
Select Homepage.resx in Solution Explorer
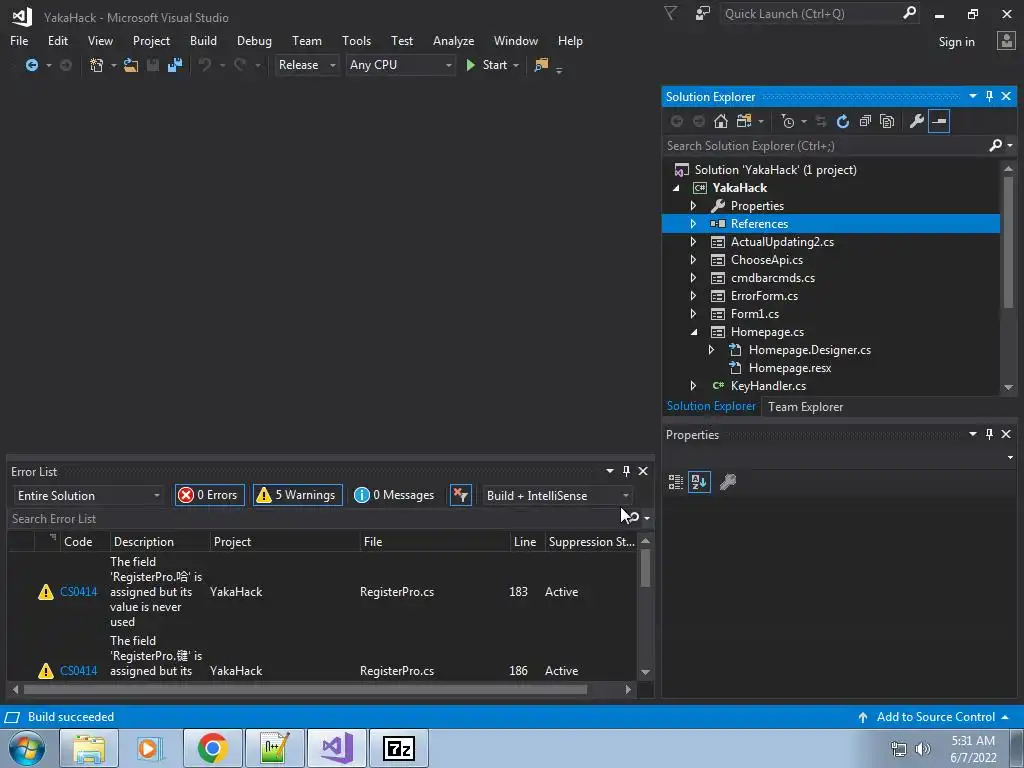pyautogui.click(x=790, y=368)
